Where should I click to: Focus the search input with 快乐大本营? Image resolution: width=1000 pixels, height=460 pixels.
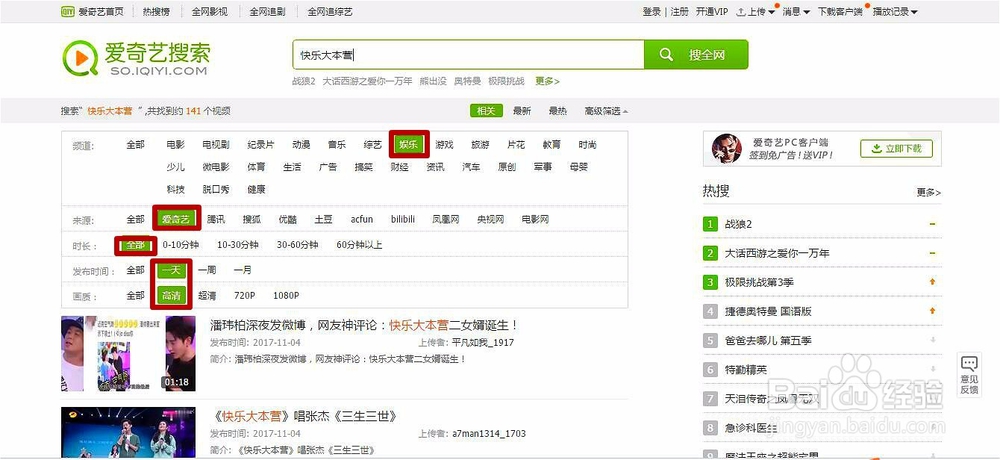[468, 55]
